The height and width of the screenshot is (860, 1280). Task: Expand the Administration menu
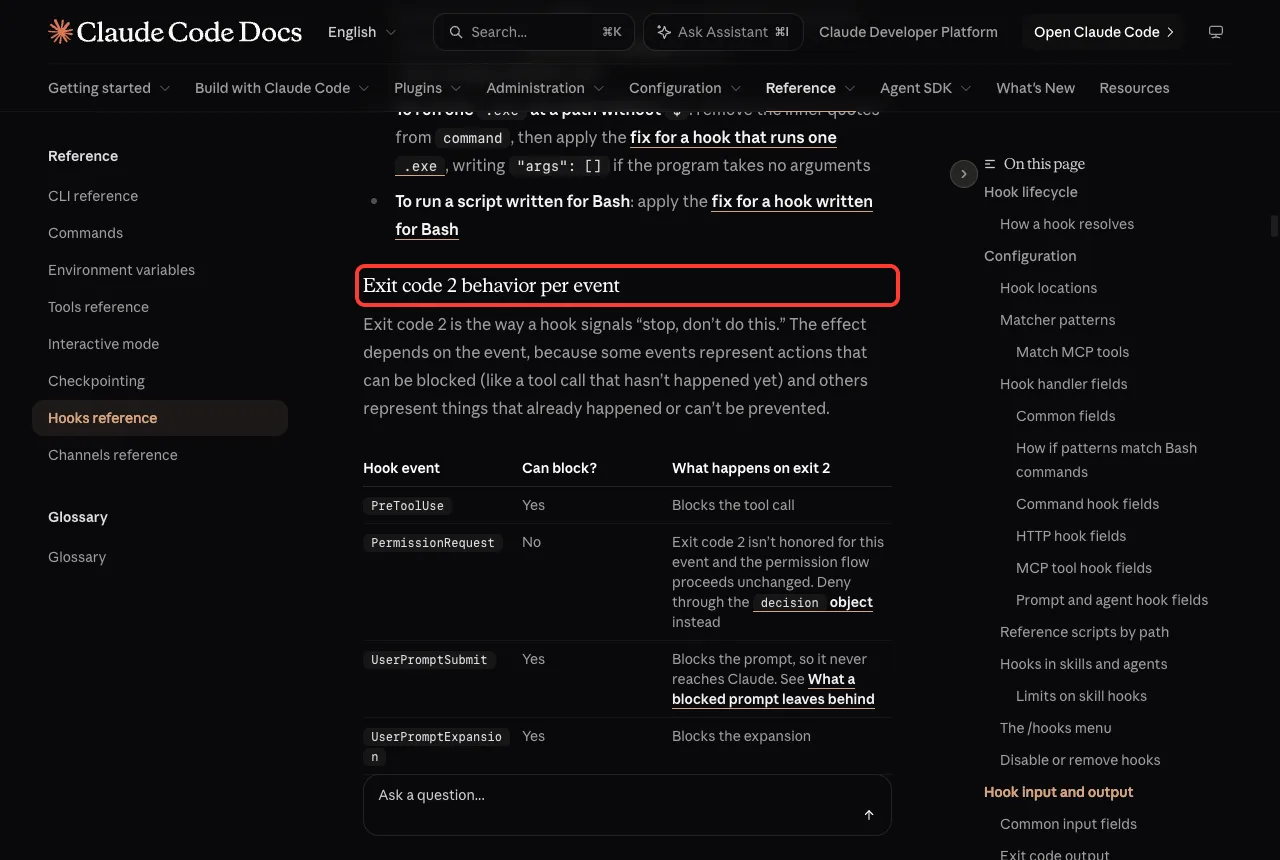tap(546, 88)
